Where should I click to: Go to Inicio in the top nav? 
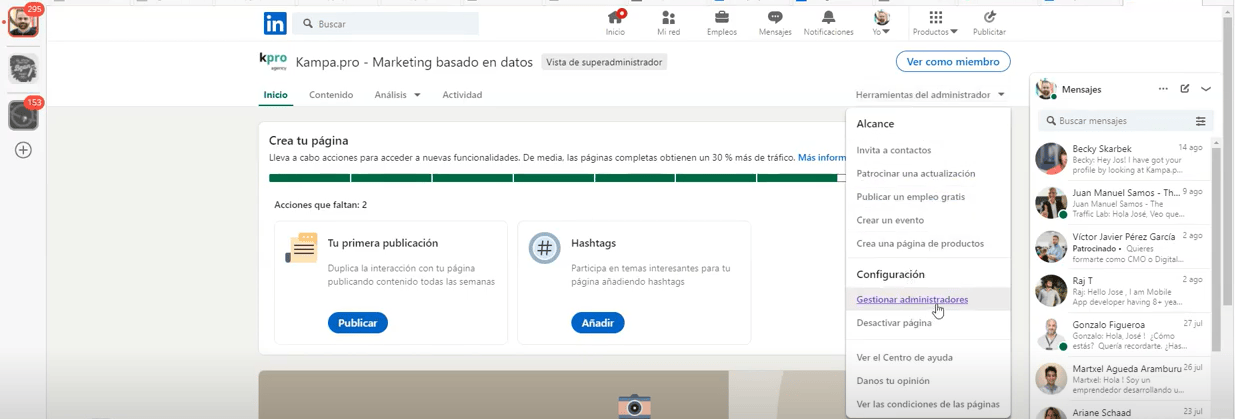point(615,23)
